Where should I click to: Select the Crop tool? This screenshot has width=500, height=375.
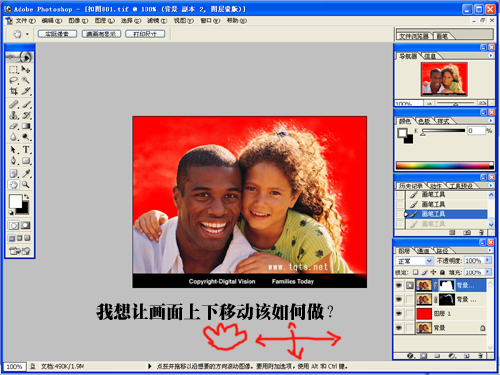14,91
